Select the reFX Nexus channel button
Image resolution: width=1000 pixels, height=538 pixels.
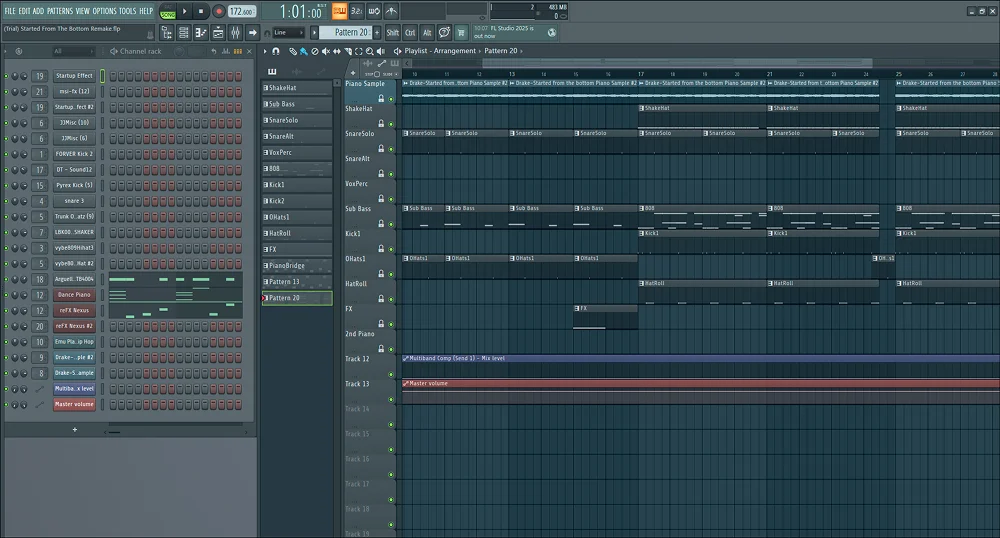74,310
